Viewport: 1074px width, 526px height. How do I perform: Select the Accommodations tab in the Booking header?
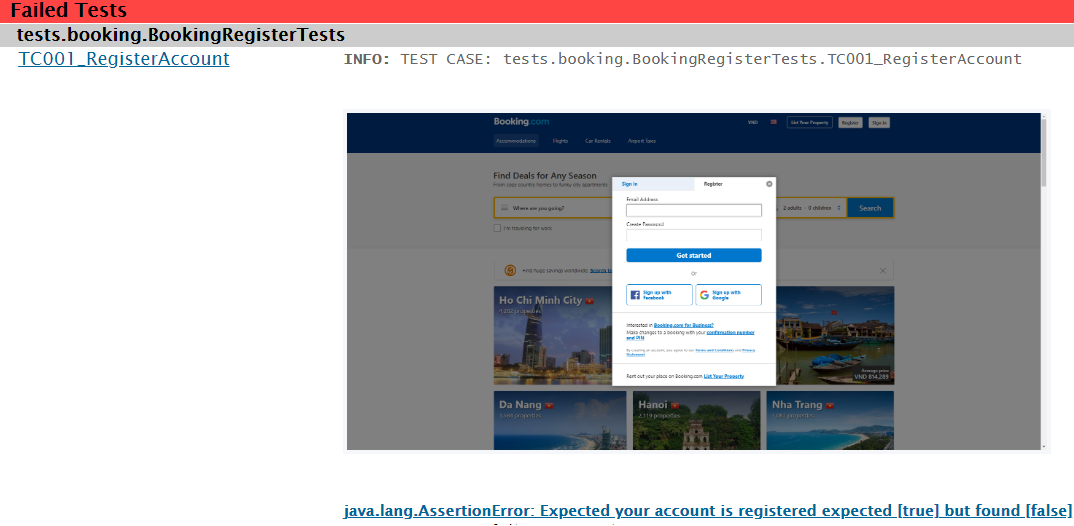coord(516,141)
